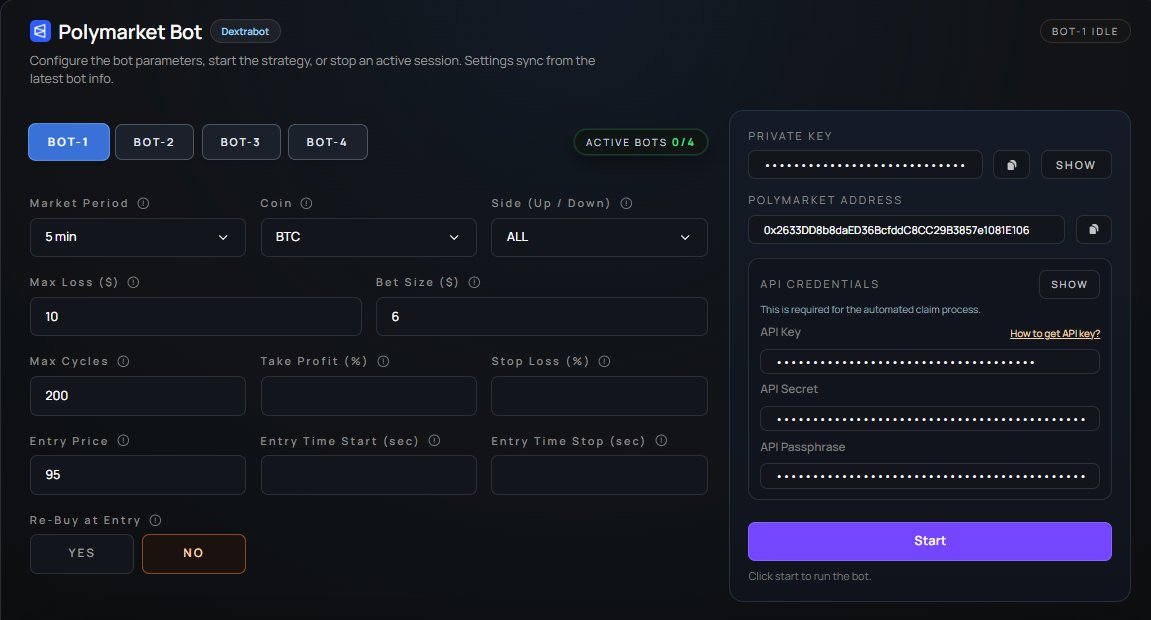
Task: Focus the Entry Time Stop input
Action: point(599,475)
